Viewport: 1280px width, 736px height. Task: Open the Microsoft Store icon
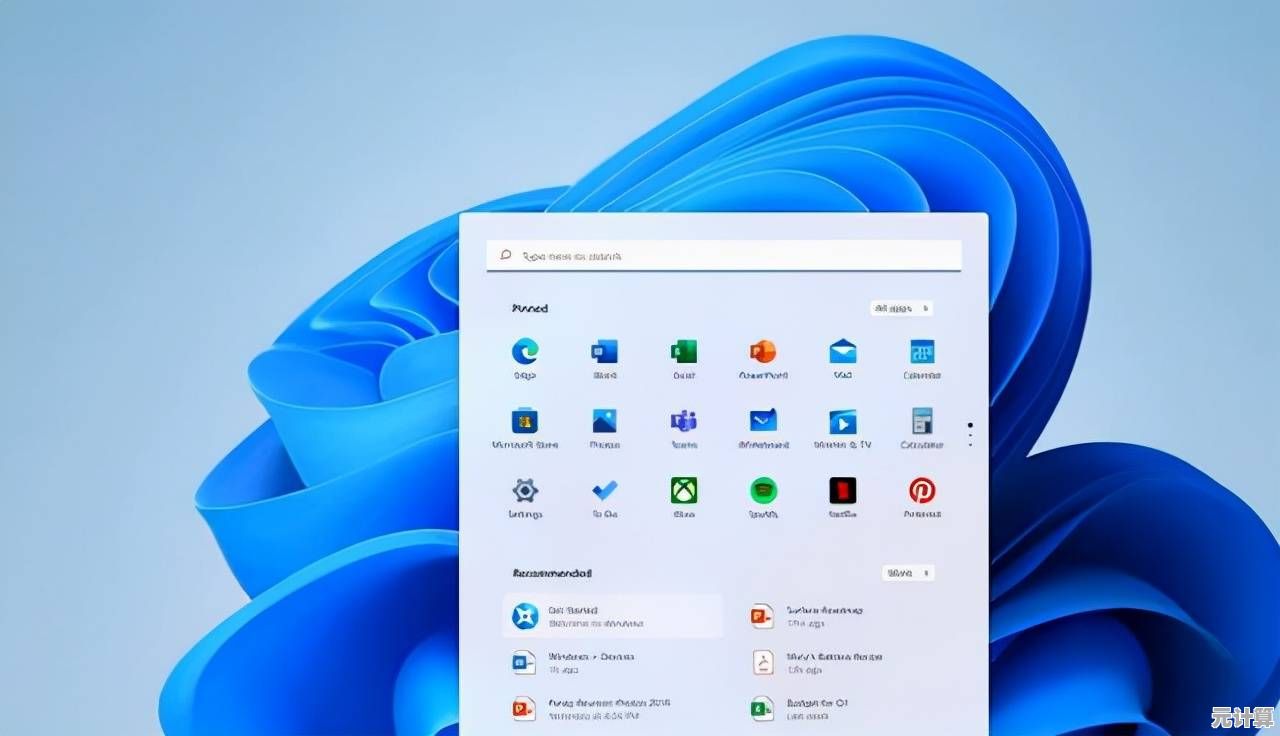coord(525,421)
